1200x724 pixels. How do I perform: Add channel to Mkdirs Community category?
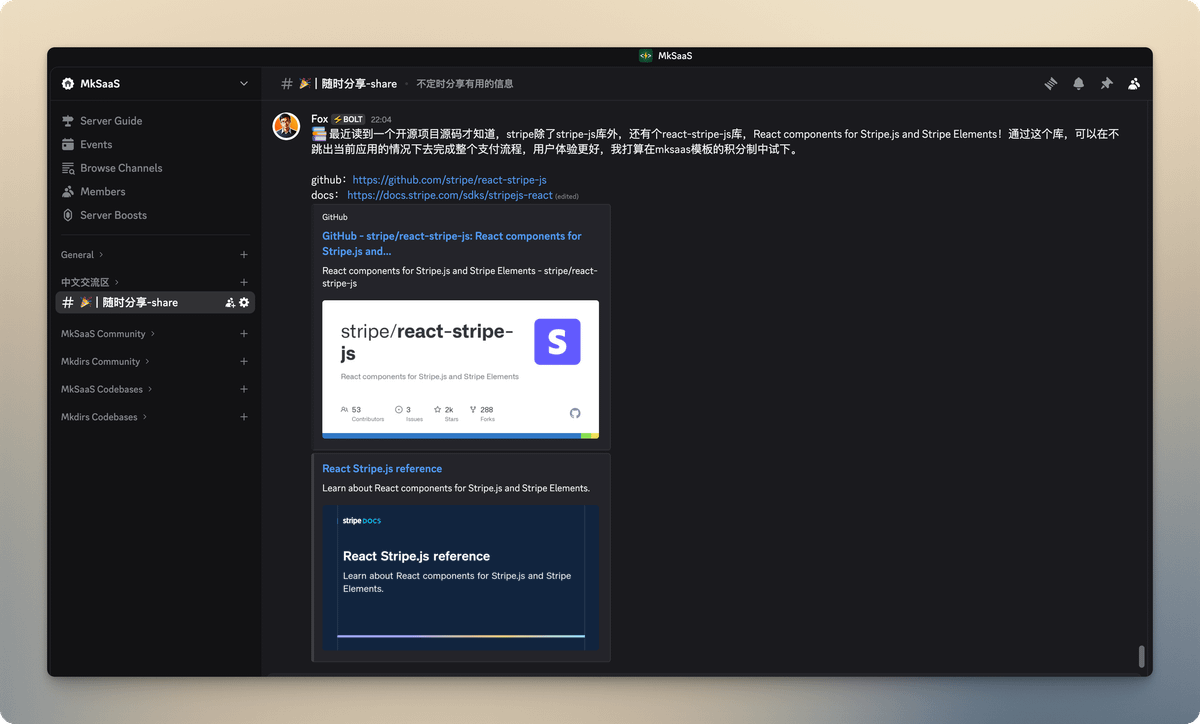tap(244, 362)
